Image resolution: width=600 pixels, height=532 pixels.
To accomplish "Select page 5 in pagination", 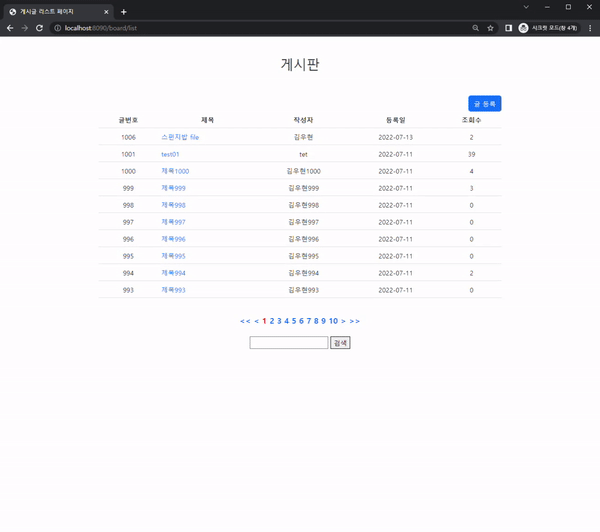I will [x=294, y=321].
